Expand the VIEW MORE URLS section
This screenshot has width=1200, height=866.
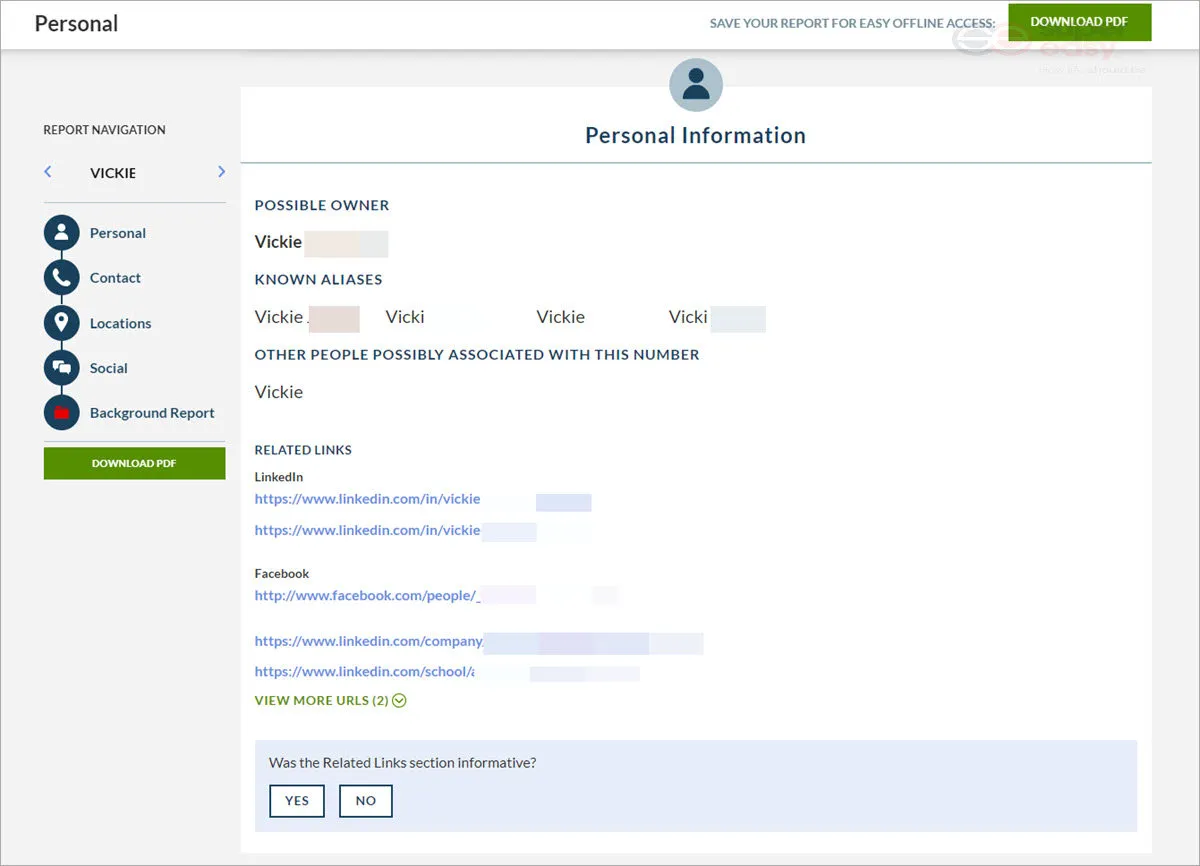click(x=330, y=700)
